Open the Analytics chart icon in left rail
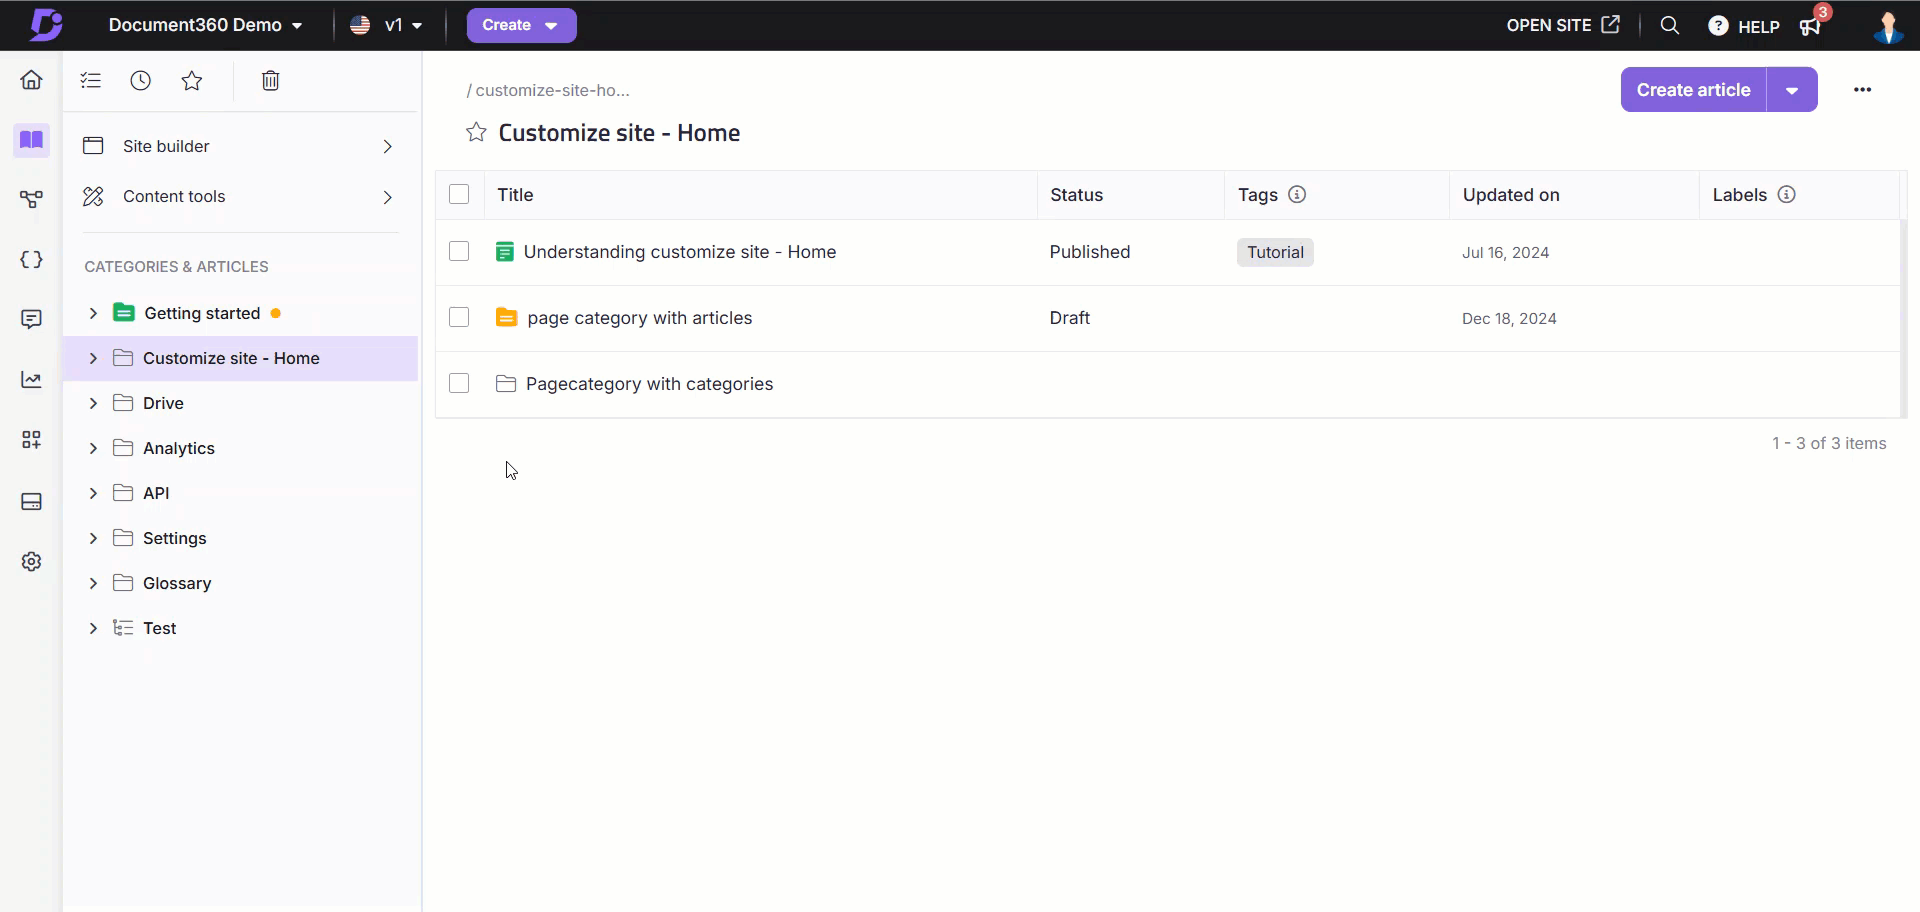This screenshot has height=912, width=1920. coord(31,380)
